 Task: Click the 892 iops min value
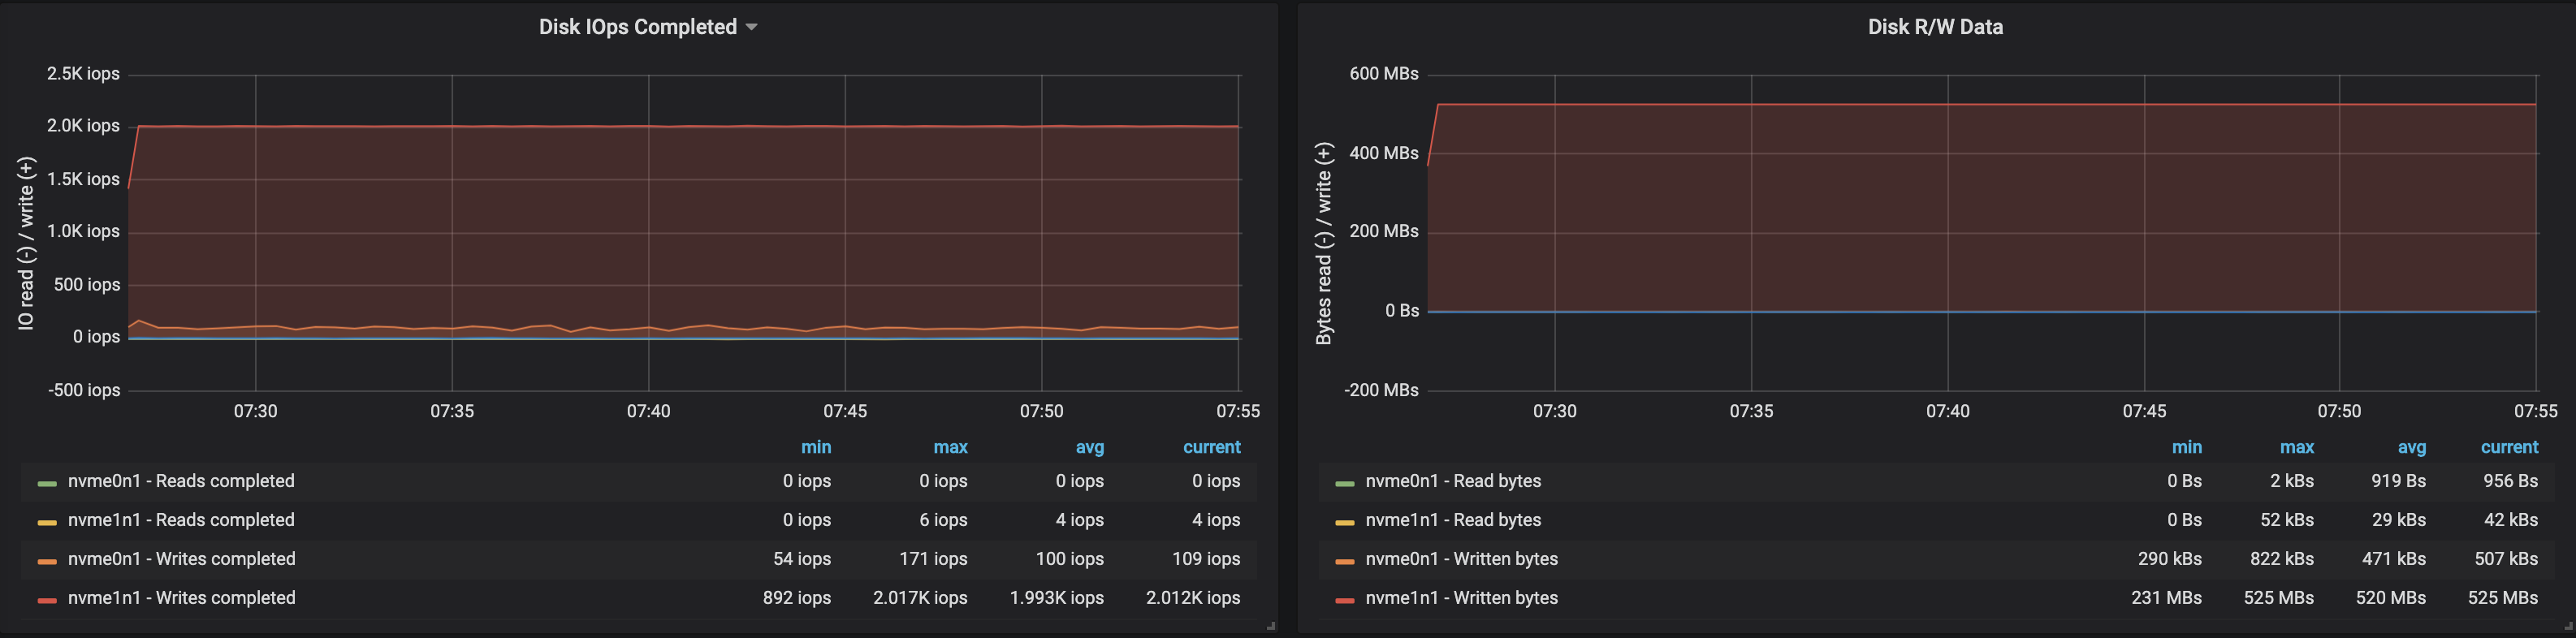(797, 598)
